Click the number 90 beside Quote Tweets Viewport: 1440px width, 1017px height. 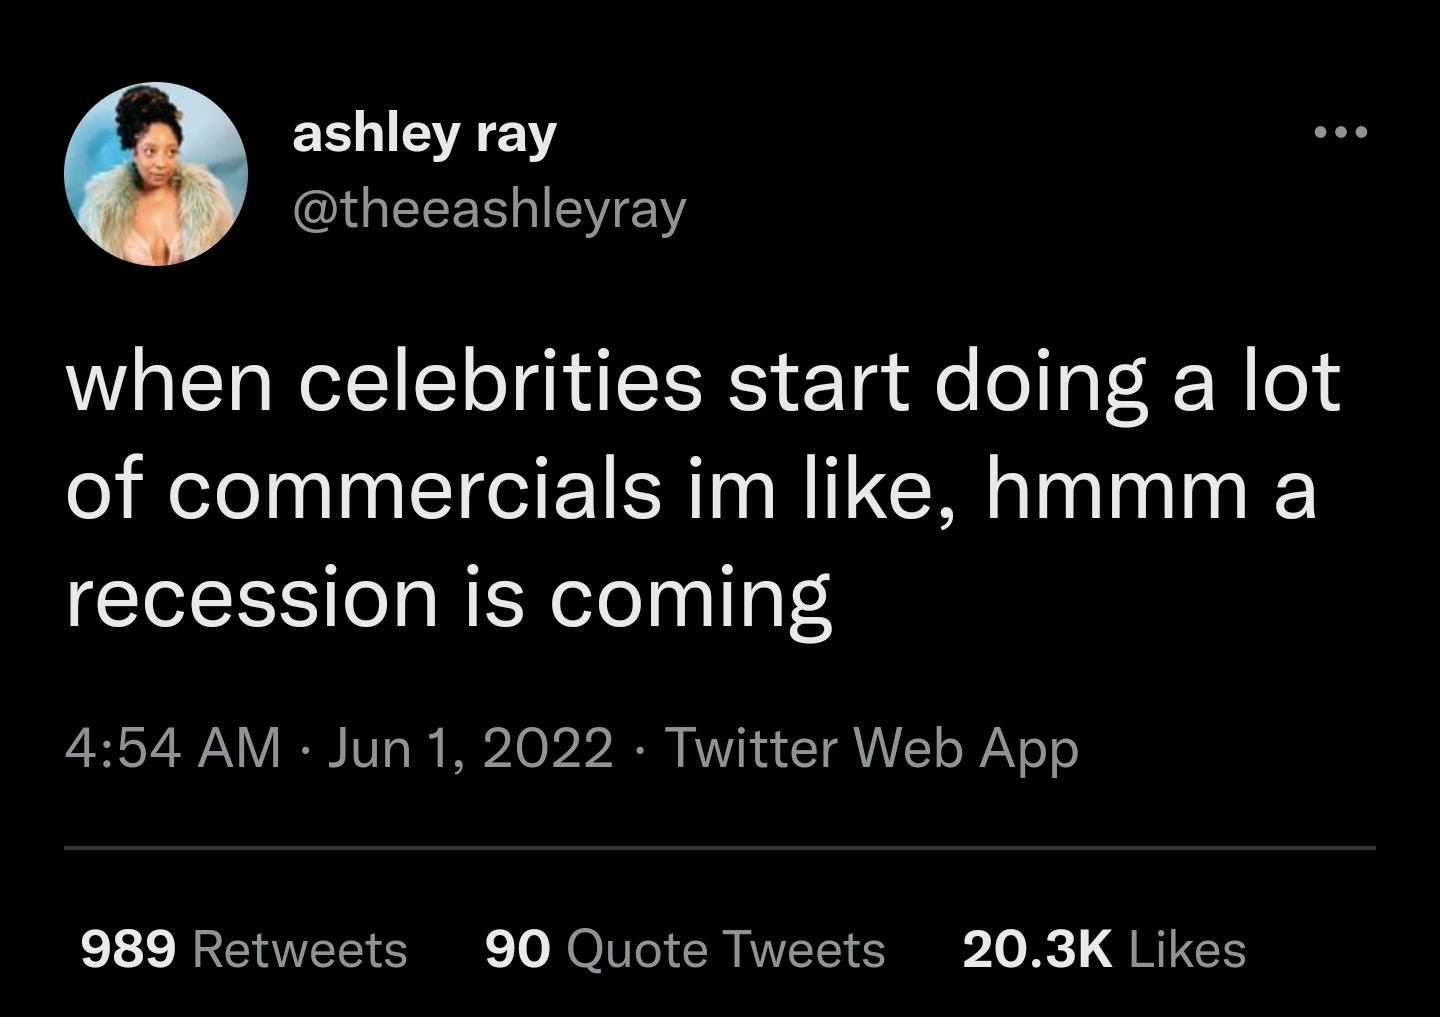pos(517,949)
